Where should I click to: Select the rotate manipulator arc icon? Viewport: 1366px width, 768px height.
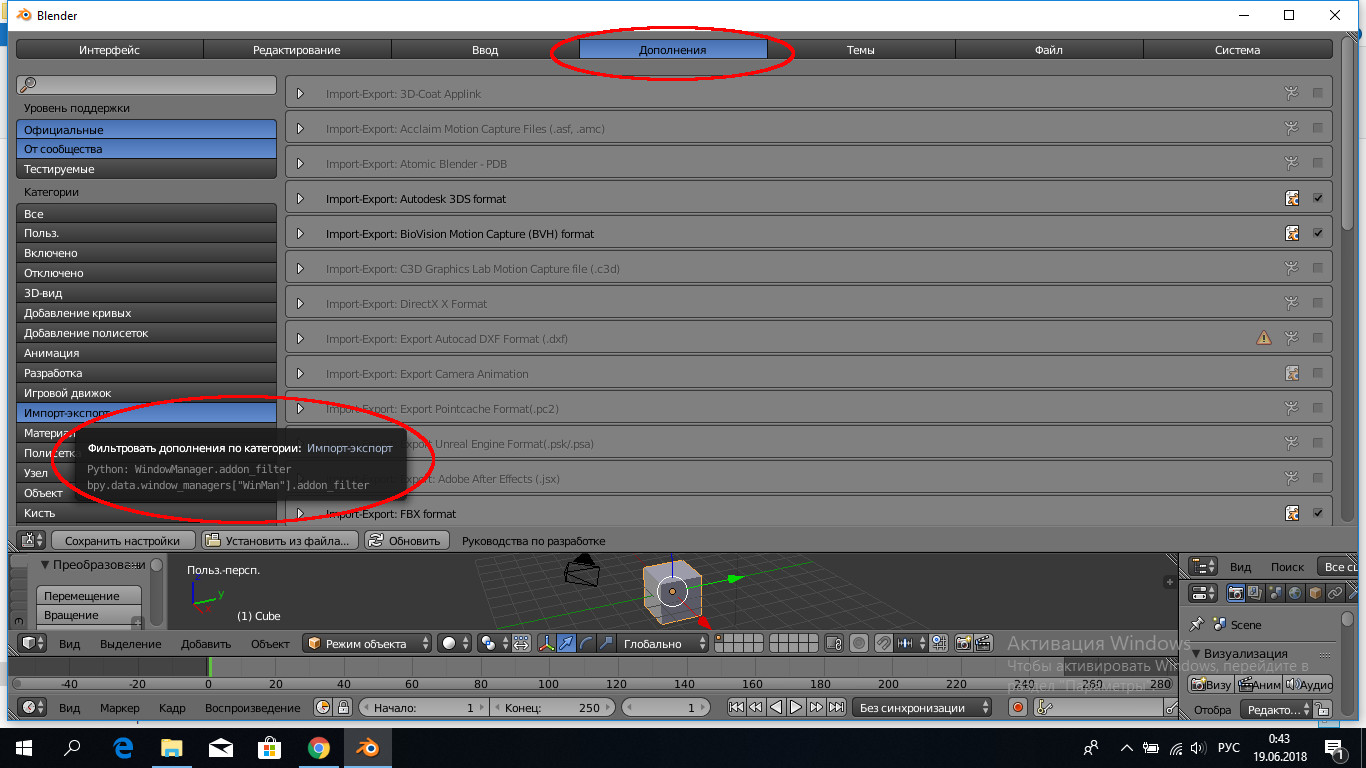[586, 644]
